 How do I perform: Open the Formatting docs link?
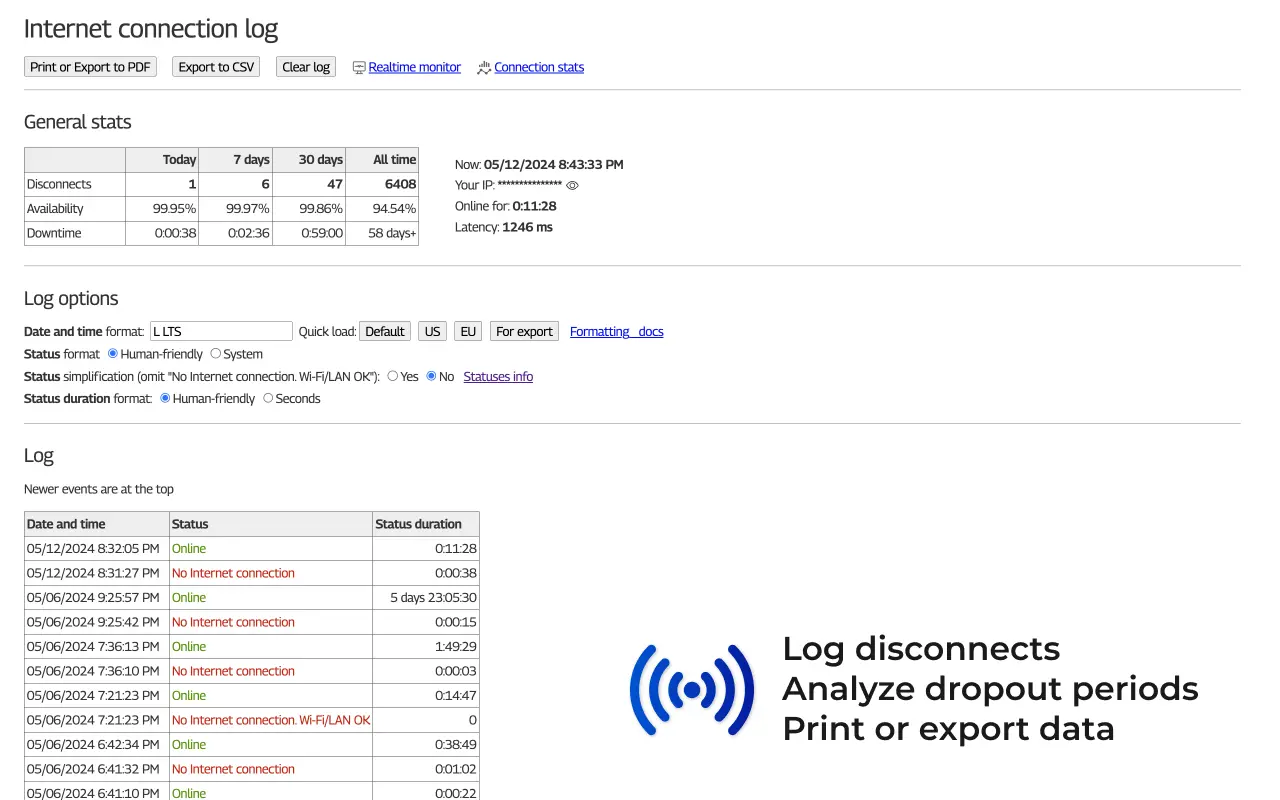616,331
